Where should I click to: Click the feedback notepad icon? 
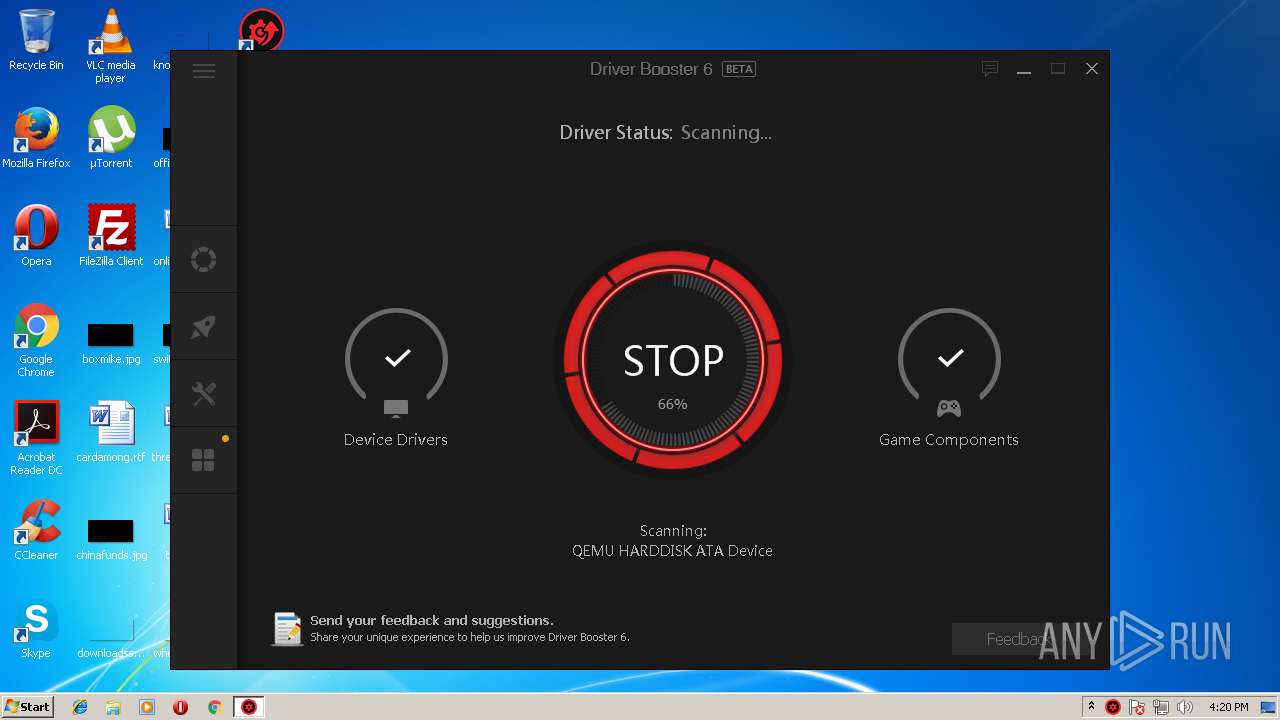click(x=287, y=629)
